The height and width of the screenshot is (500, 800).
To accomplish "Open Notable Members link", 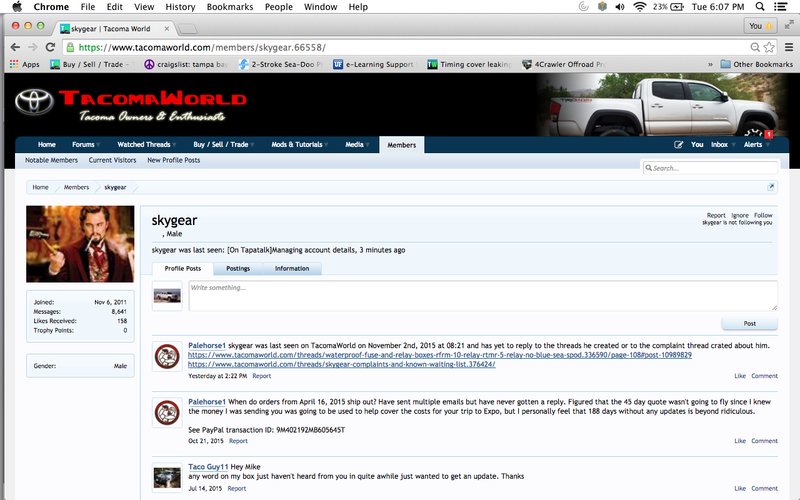I will (x=52, y=160).
